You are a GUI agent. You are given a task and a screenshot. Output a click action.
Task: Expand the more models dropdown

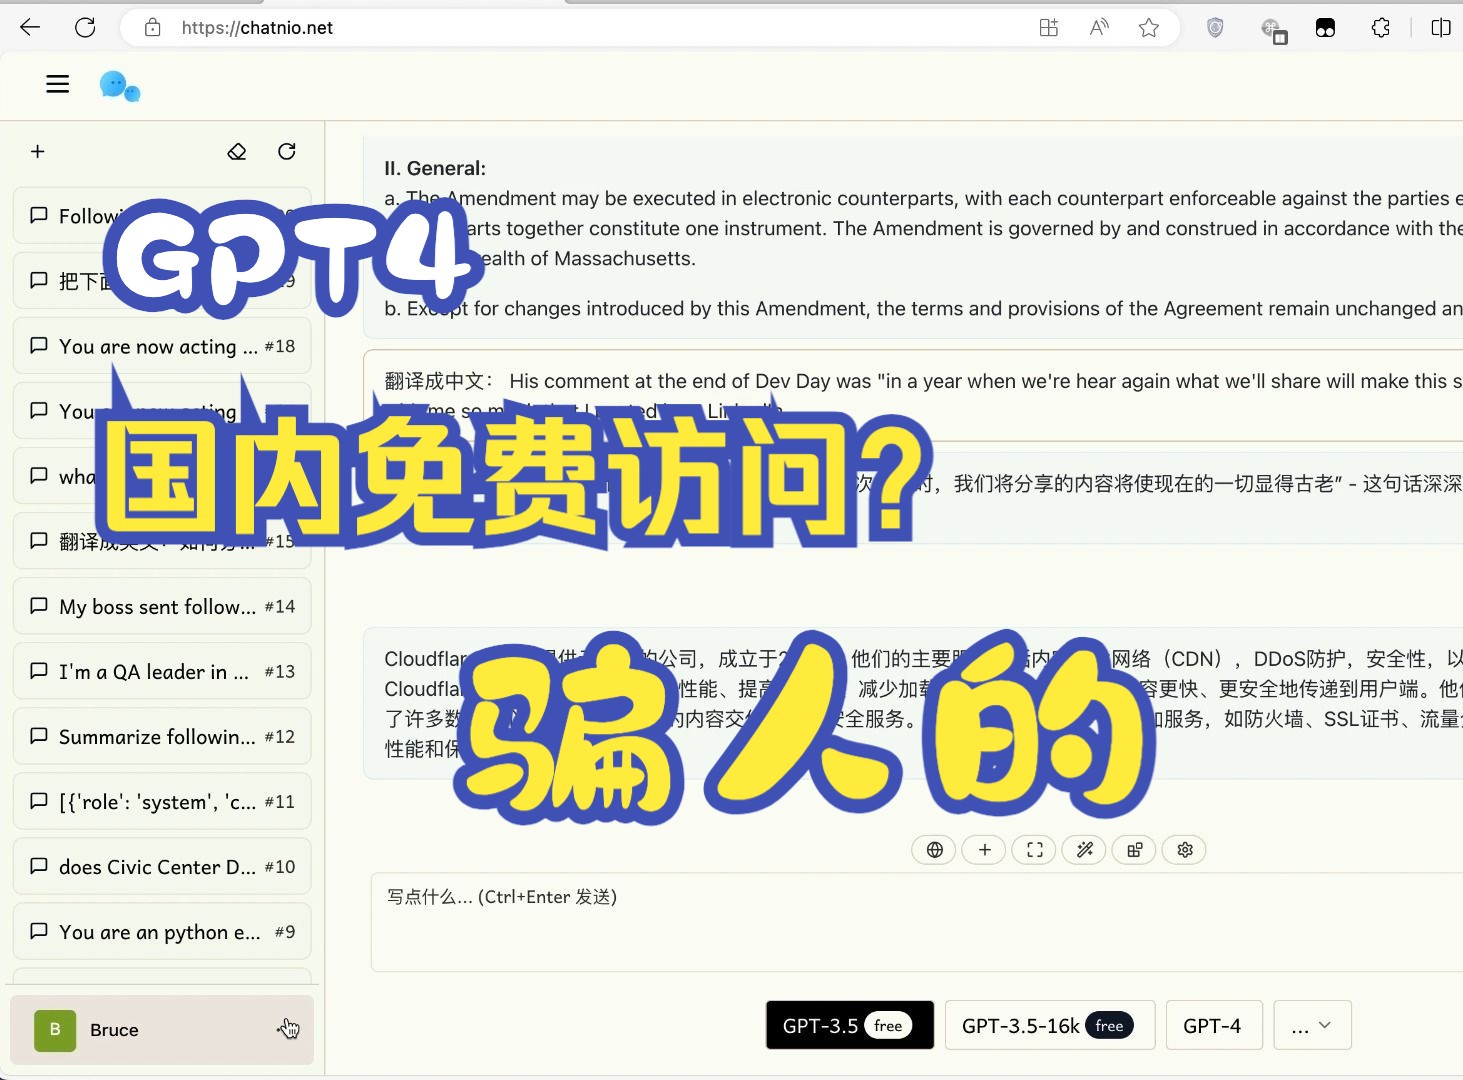pos(1312,1025)
